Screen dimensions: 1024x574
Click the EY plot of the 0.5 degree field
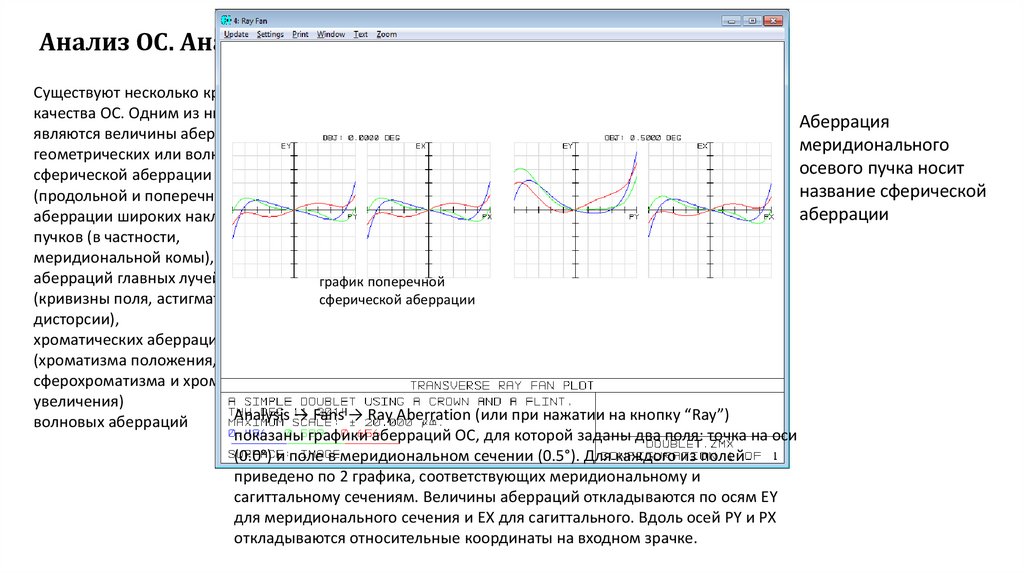[x=575, y=210]
